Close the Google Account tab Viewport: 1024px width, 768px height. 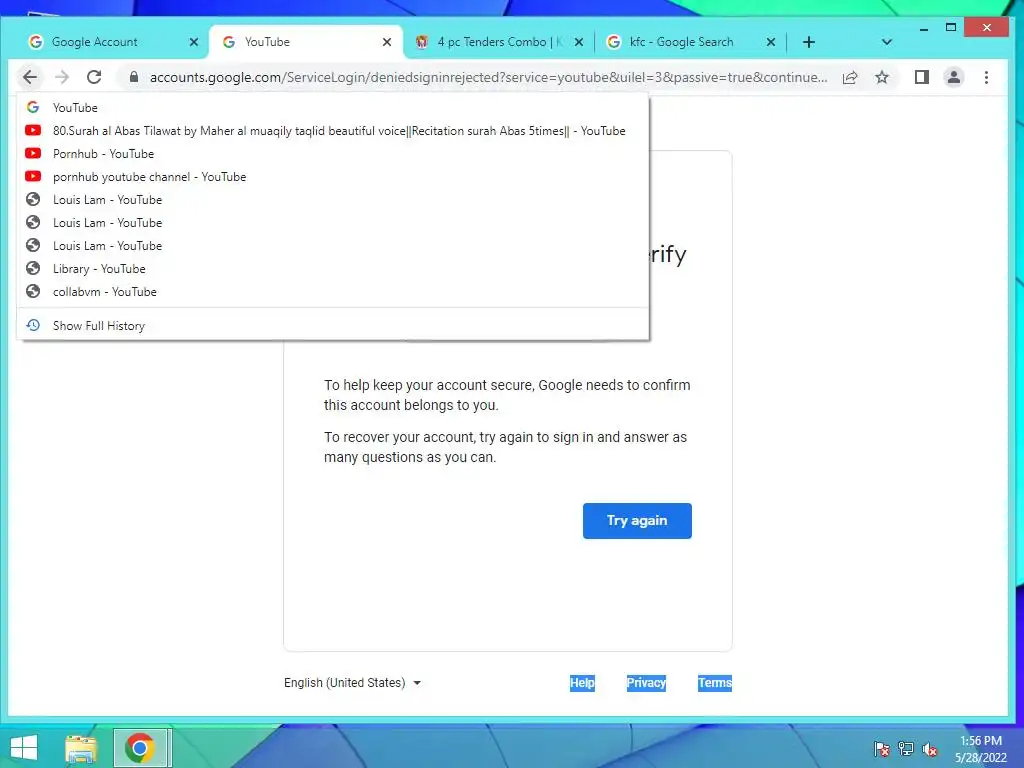[x=193, y=42]
